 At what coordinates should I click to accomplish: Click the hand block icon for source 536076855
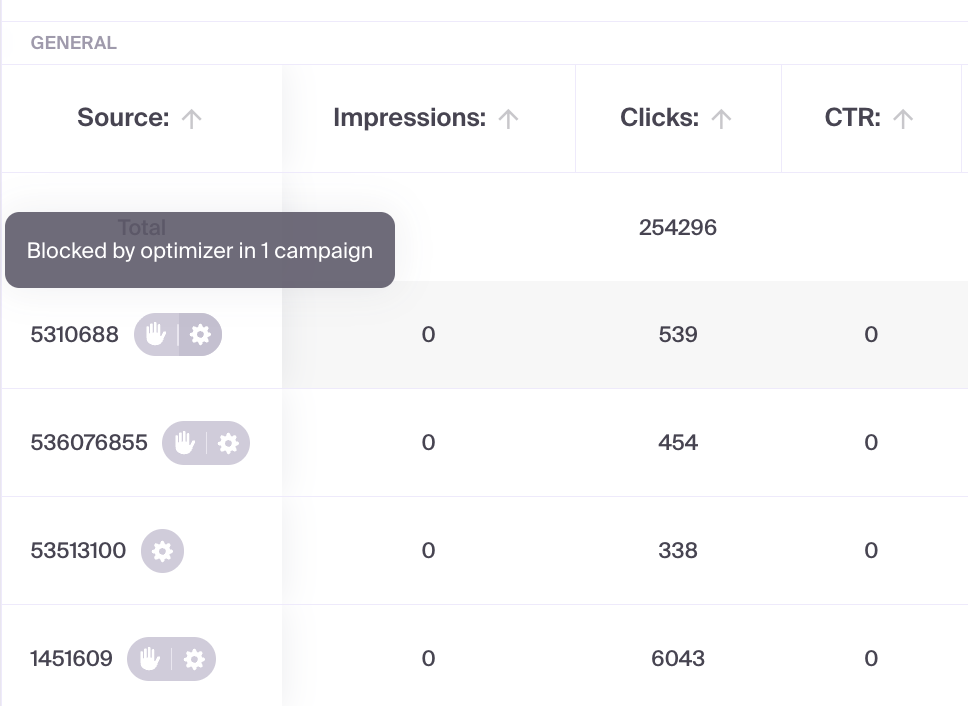click(183, 443)
